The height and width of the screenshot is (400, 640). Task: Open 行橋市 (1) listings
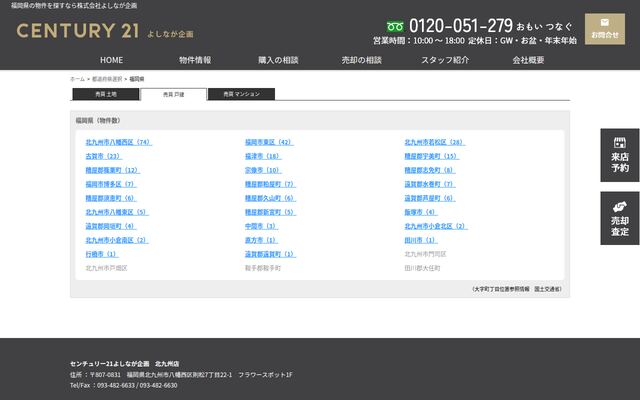point(102,254)
